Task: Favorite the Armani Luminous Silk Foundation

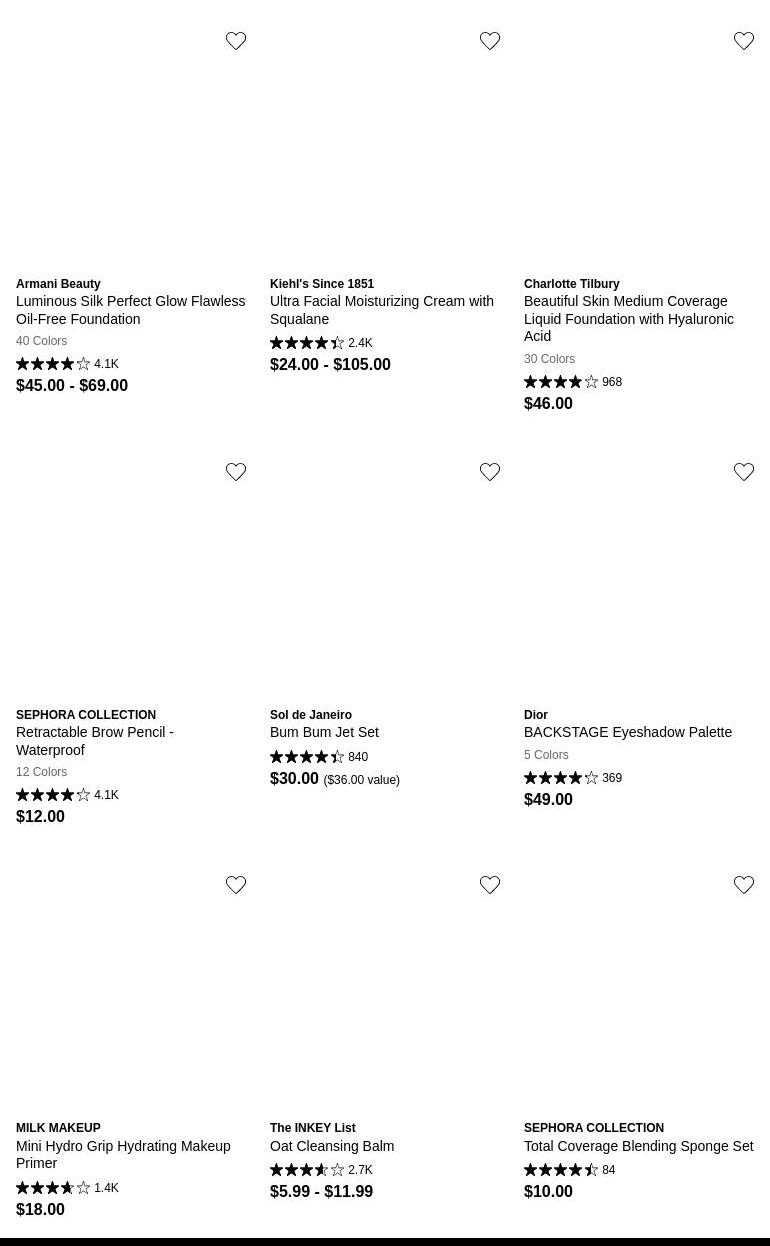Action: pyautogui.click(x=236, y=41)
